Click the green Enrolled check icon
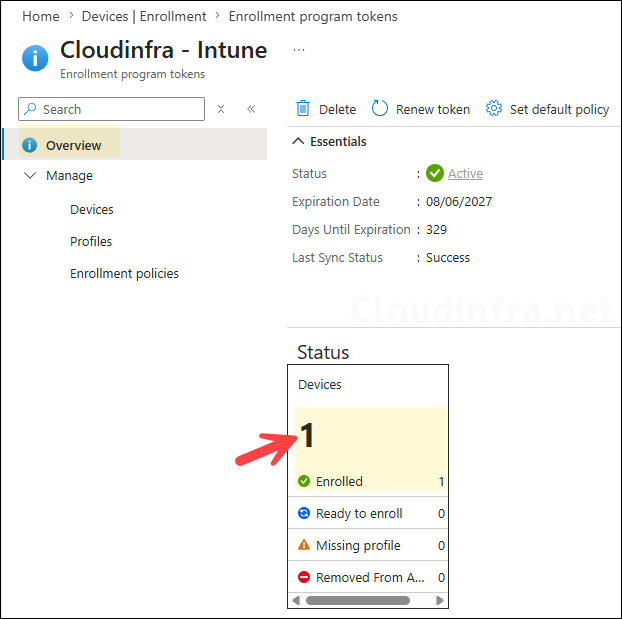Screen dimensions: 622x619 click(304, 481)
